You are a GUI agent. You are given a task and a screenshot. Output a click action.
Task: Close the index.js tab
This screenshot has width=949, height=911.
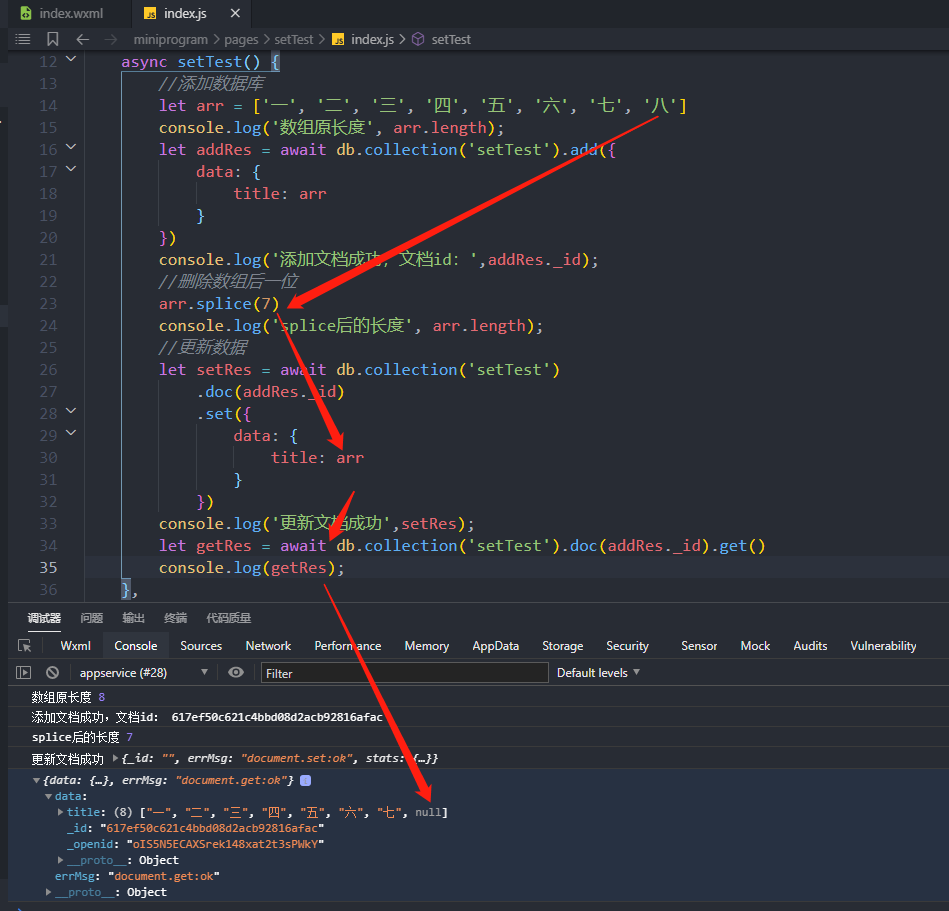click(x=235, y=13)
